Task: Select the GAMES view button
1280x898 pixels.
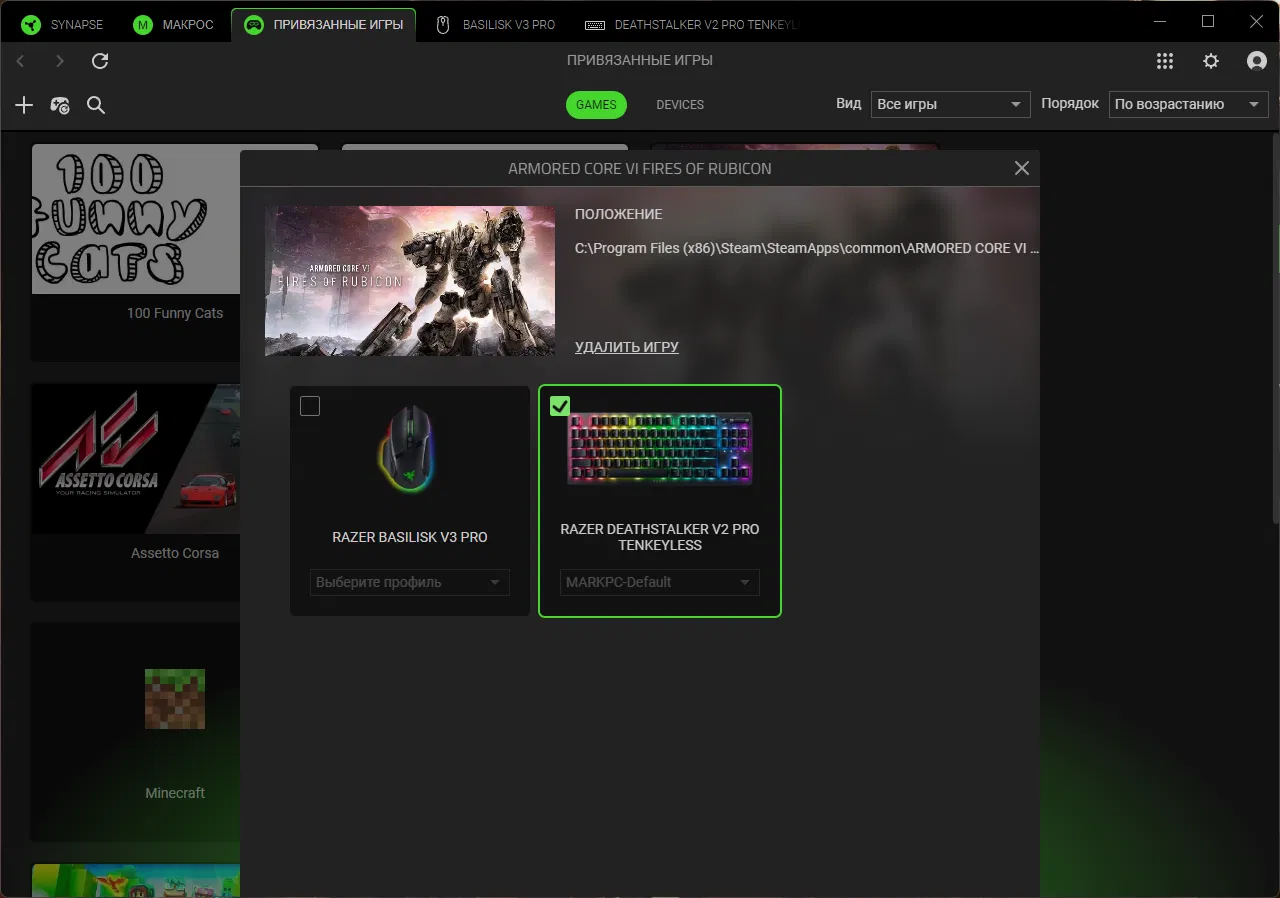Action: pos(596,105)
